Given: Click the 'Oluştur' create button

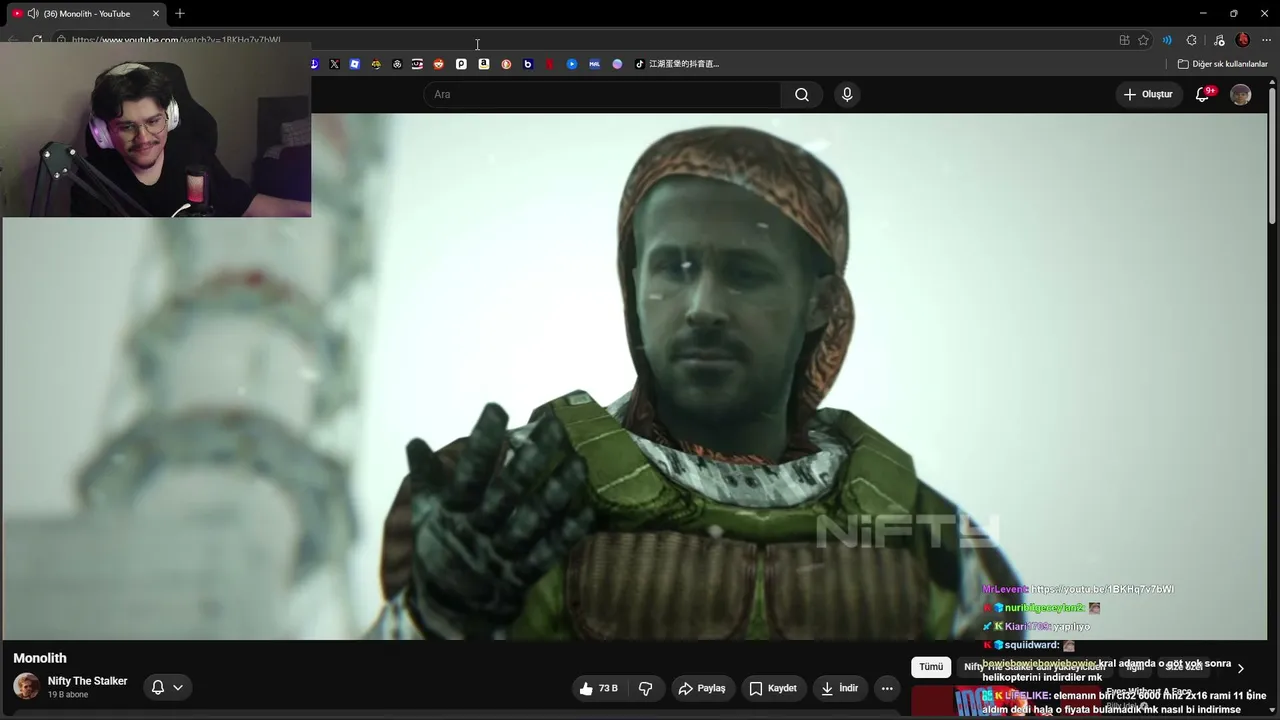Looking at the screenshot, I should pyautogui.click(x=1148, y=94).
